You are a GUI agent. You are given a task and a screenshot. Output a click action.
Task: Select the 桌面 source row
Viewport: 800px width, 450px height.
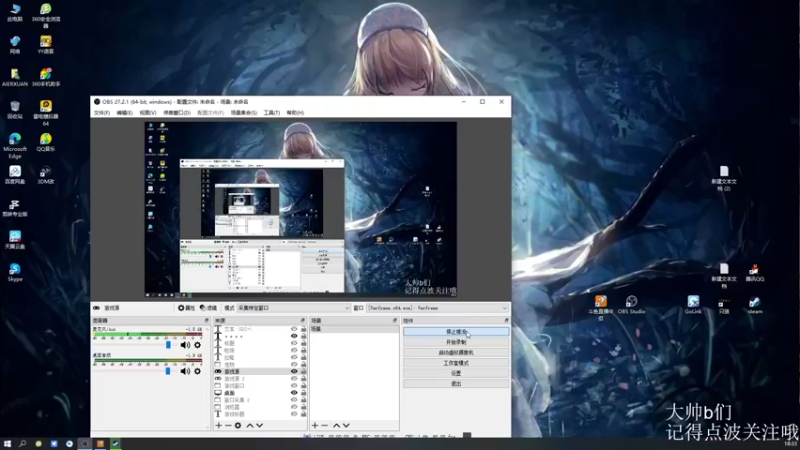(260, 393)
